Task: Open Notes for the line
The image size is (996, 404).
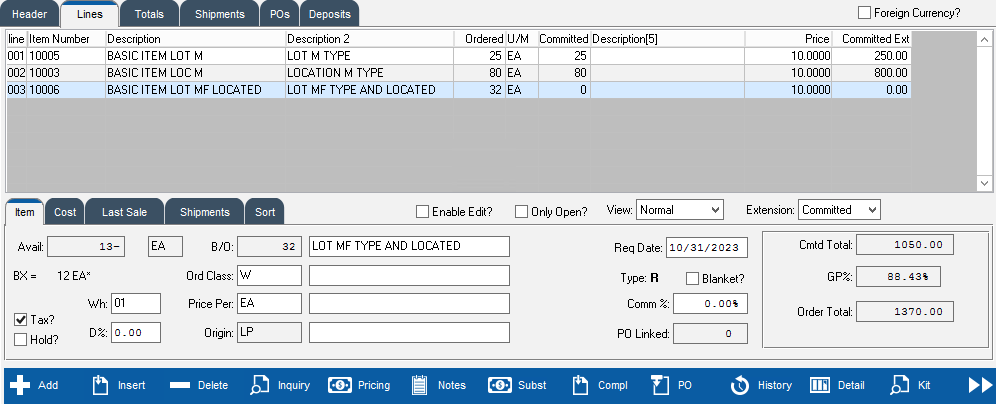Action: 420,385
